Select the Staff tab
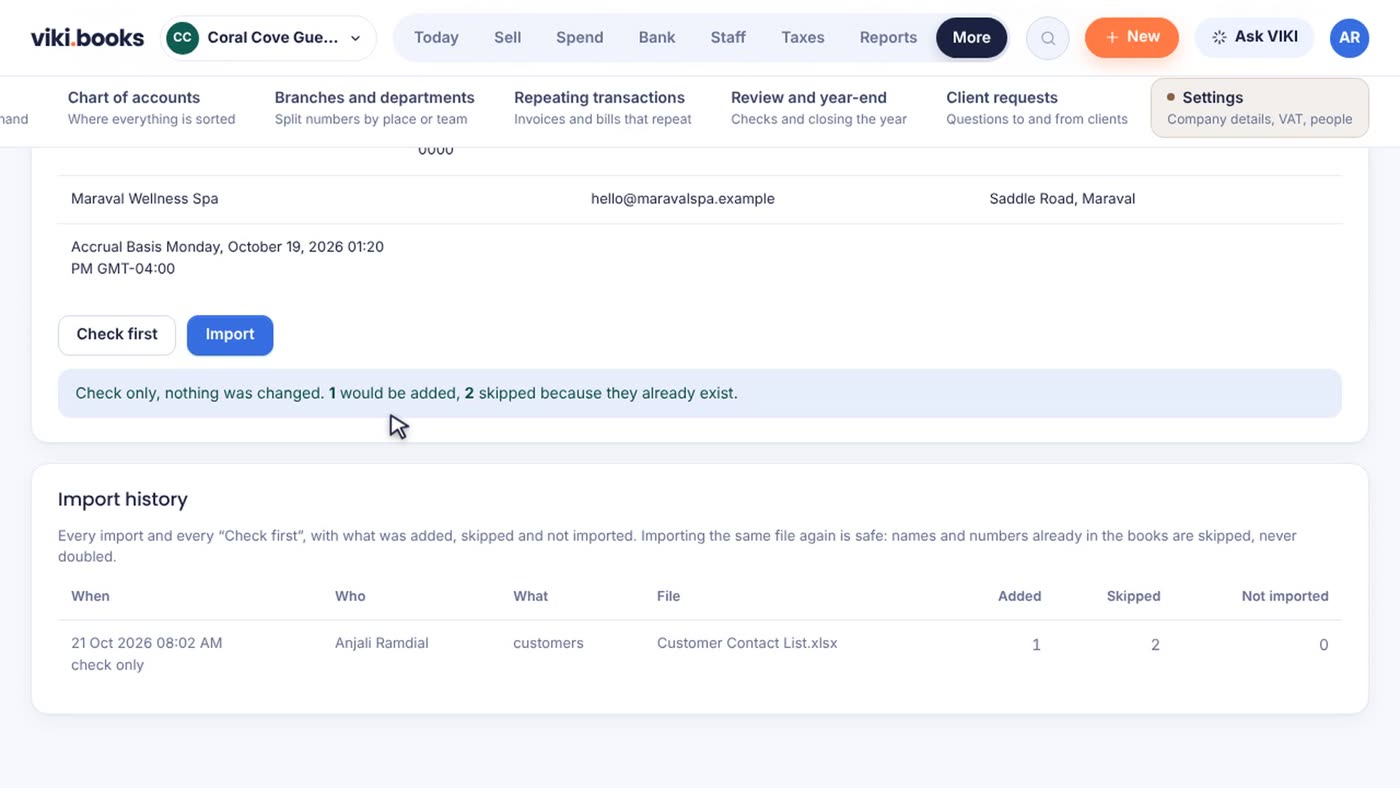This screenshot has width=1400, height=788. [x=728, y=38]
